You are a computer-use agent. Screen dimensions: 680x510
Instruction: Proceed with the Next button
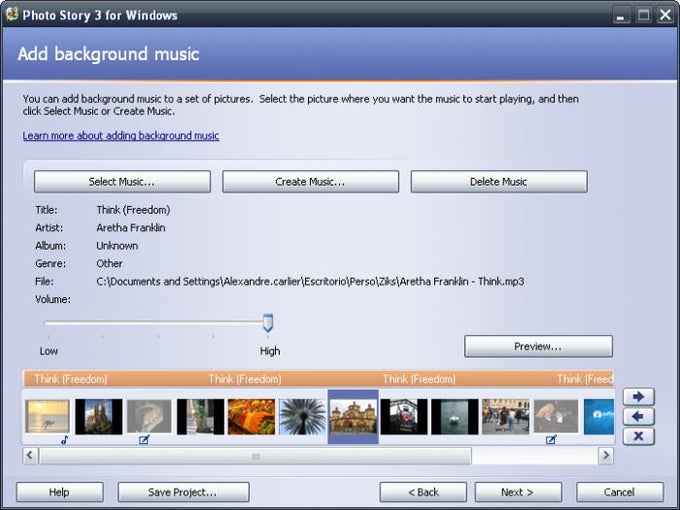point(518,492)
